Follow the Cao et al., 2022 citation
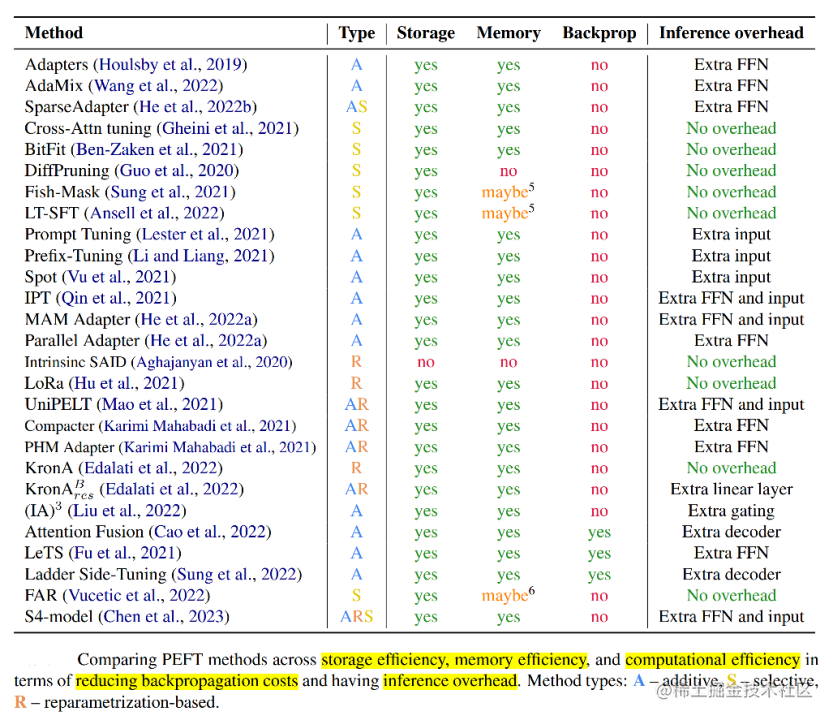This screenshot has width=833, height=720. coord(210,532)
